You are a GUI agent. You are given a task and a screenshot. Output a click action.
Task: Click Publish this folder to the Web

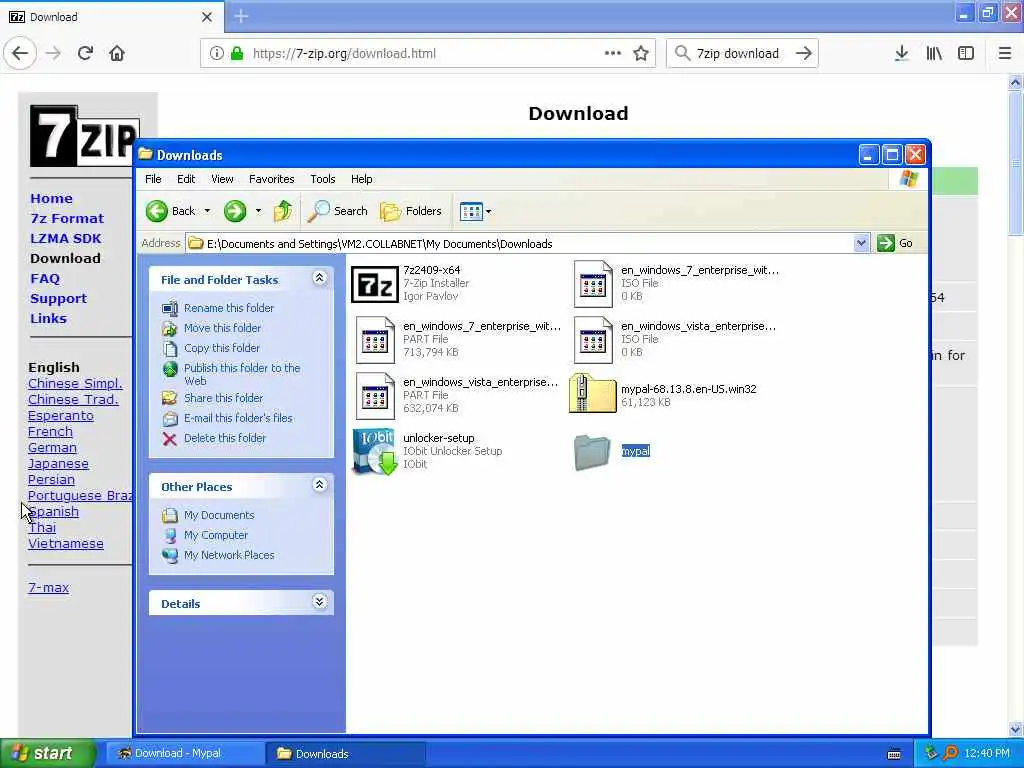click(x=242, y=374)
